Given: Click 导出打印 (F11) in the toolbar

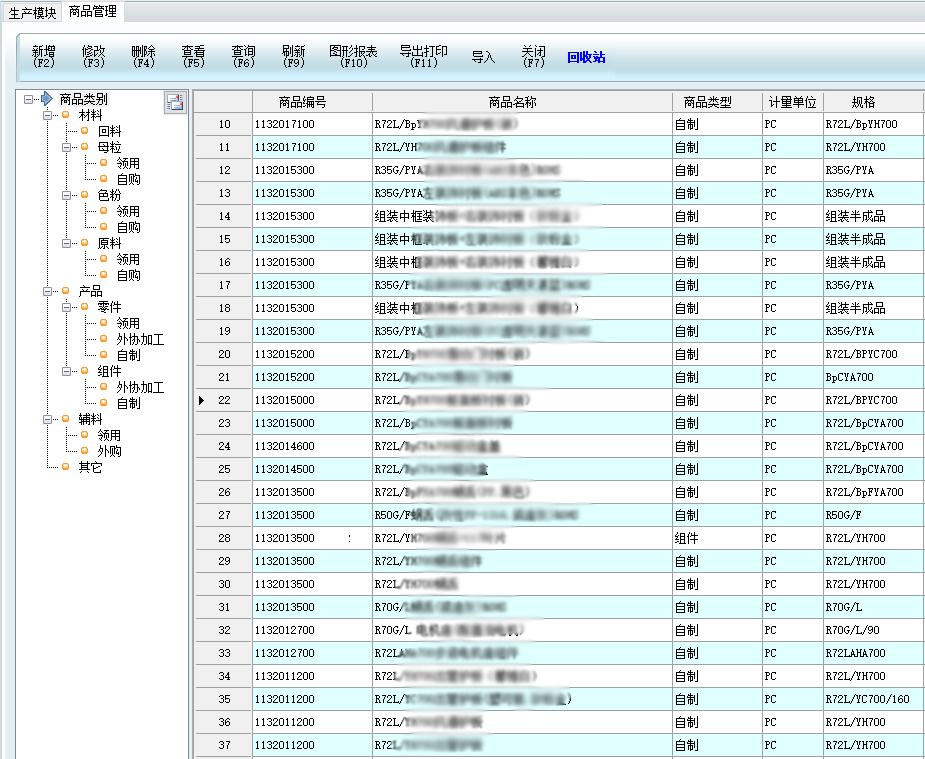Looking at the screenshot, I should coord(423,57).
